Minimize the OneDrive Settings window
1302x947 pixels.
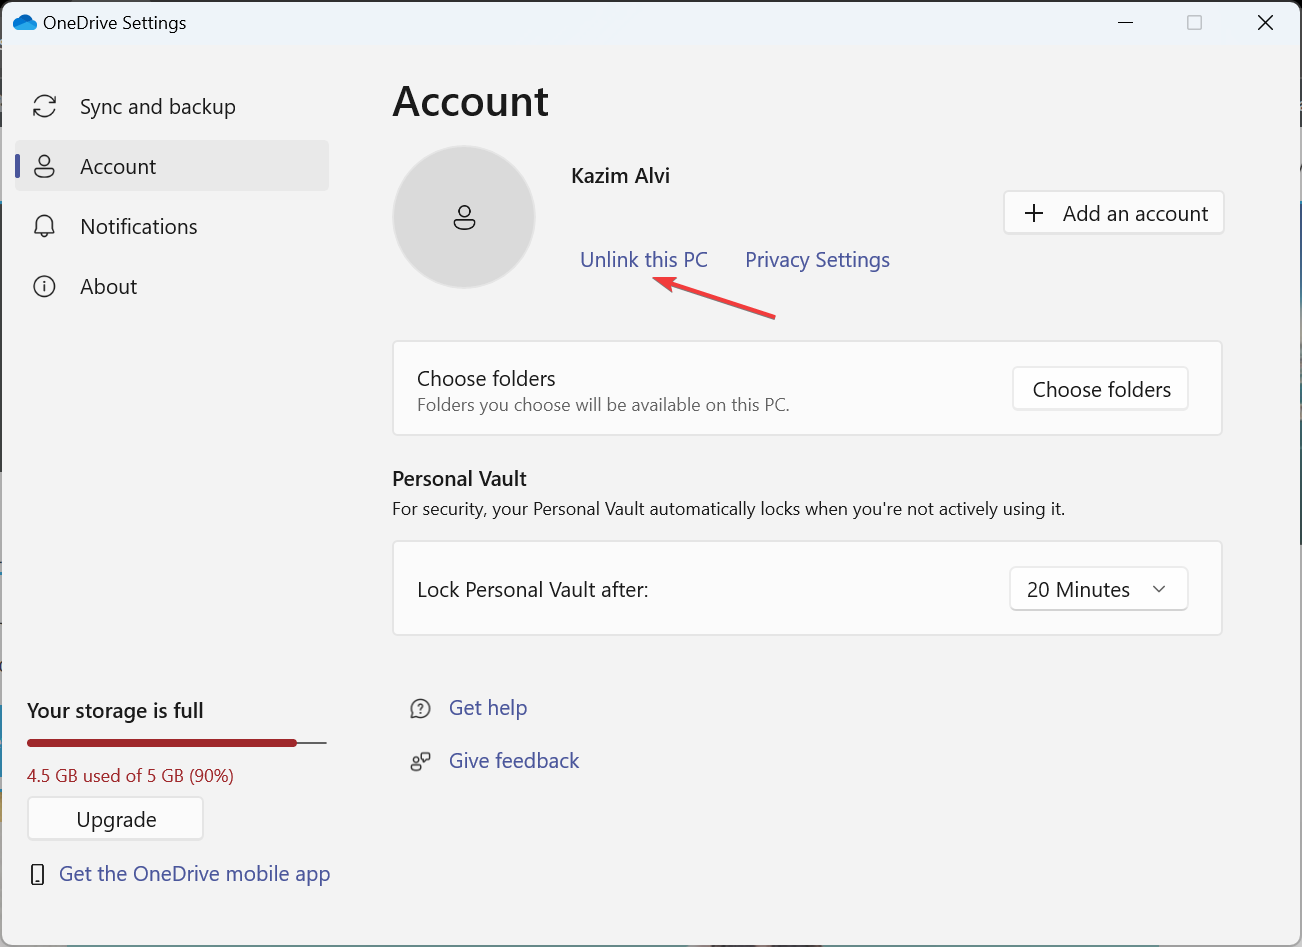click(1126, 22)
